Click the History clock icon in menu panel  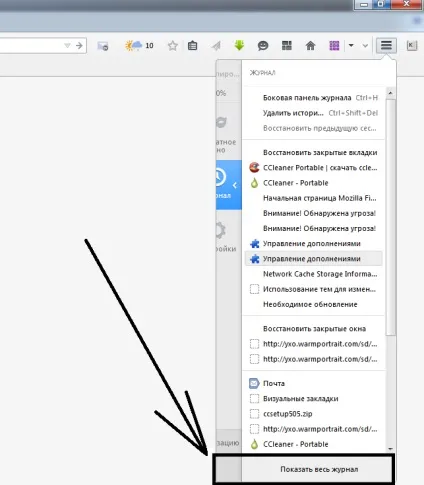pos(220,177)
